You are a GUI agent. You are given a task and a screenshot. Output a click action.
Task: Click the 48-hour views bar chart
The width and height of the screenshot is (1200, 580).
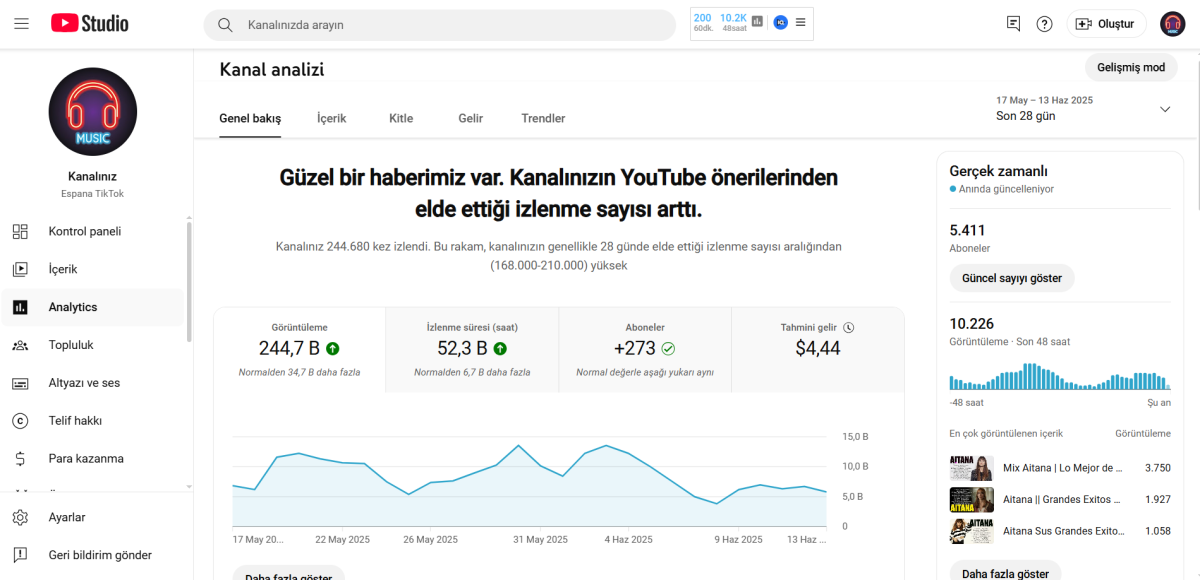point(1060,377)
